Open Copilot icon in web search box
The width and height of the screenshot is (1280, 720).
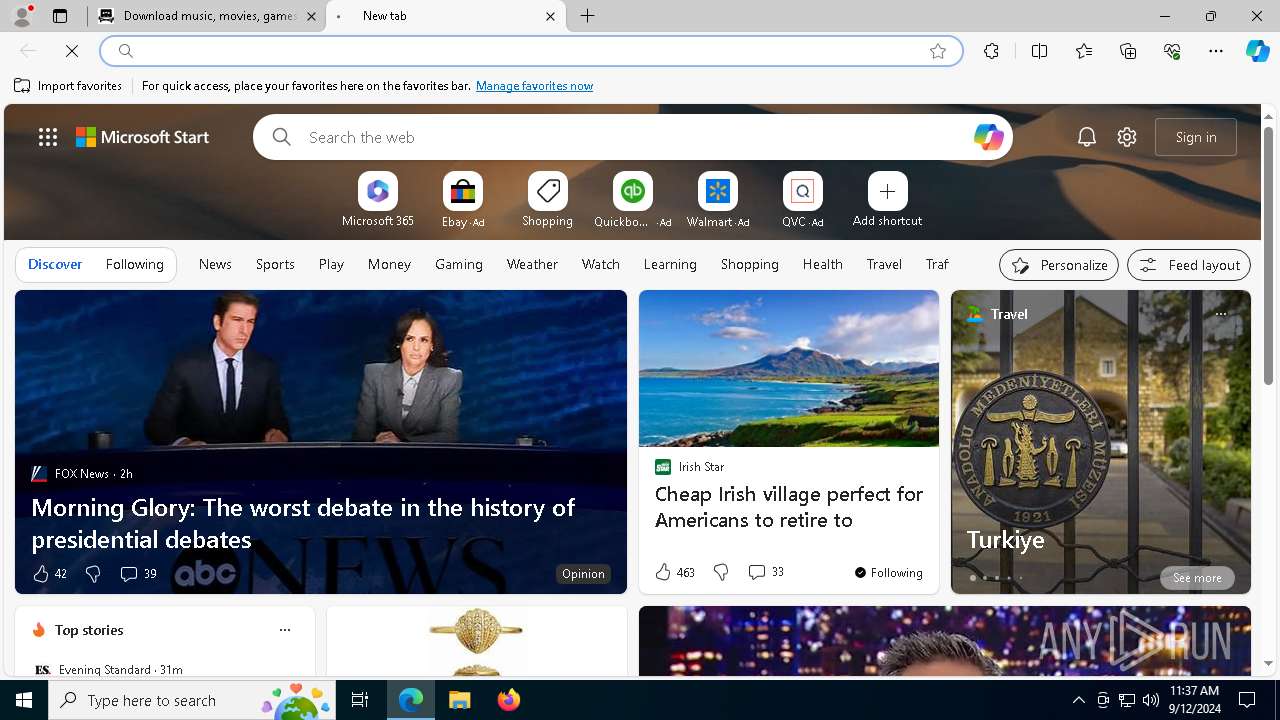click(x=988, y=137)
